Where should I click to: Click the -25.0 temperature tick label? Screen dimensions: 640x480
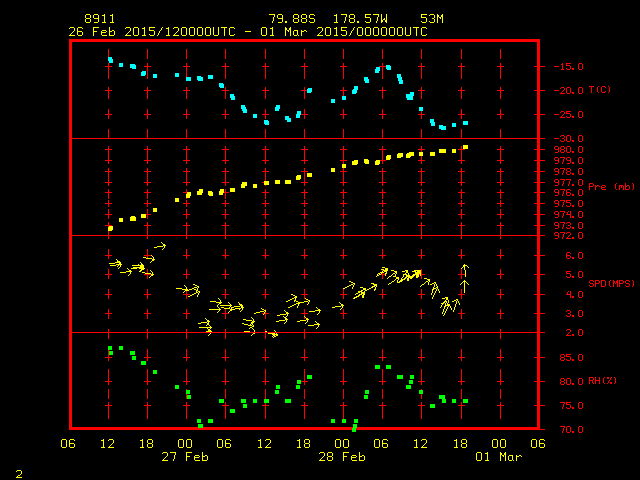(569, 115)
